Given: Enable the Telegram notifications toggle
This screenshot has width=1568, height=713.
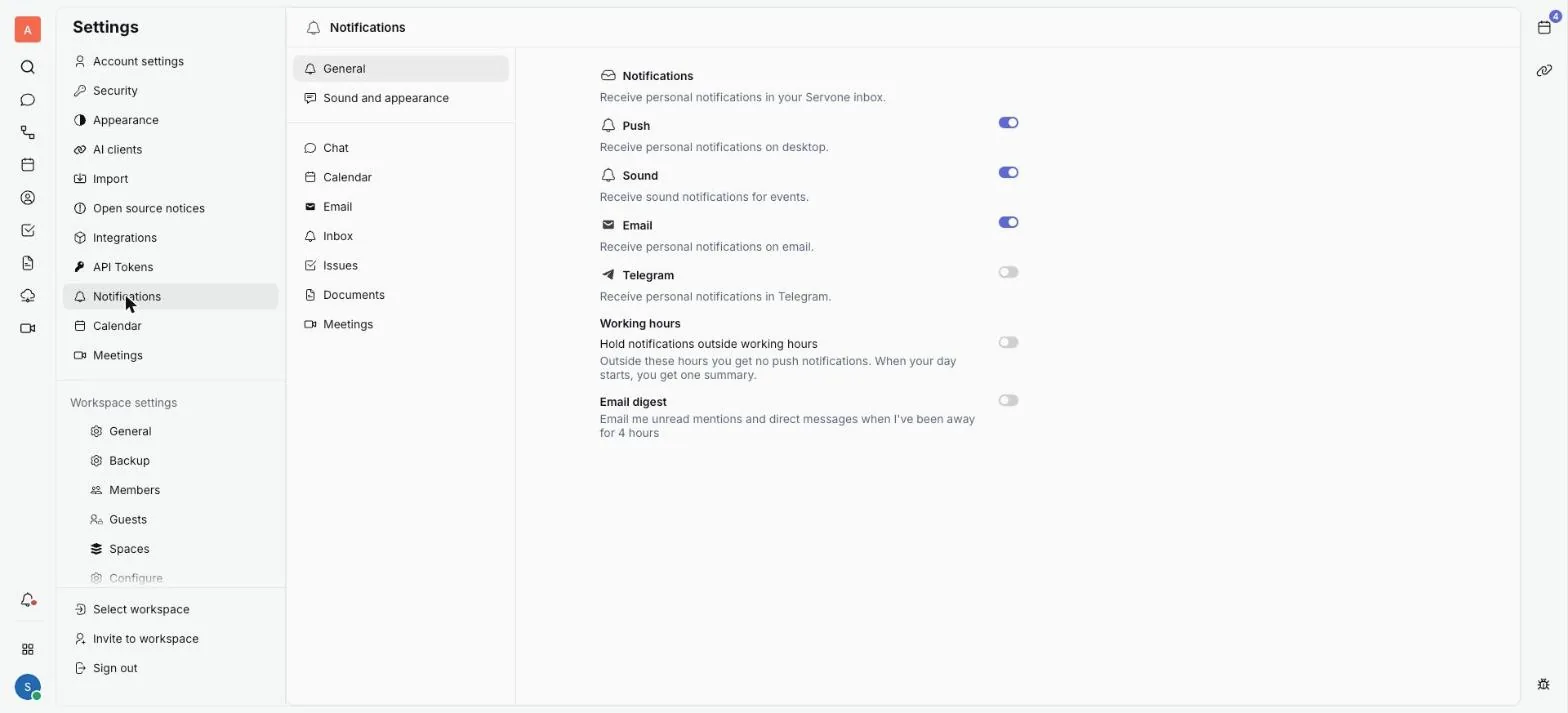Looking at the screenshot, I should (1008, 272).
